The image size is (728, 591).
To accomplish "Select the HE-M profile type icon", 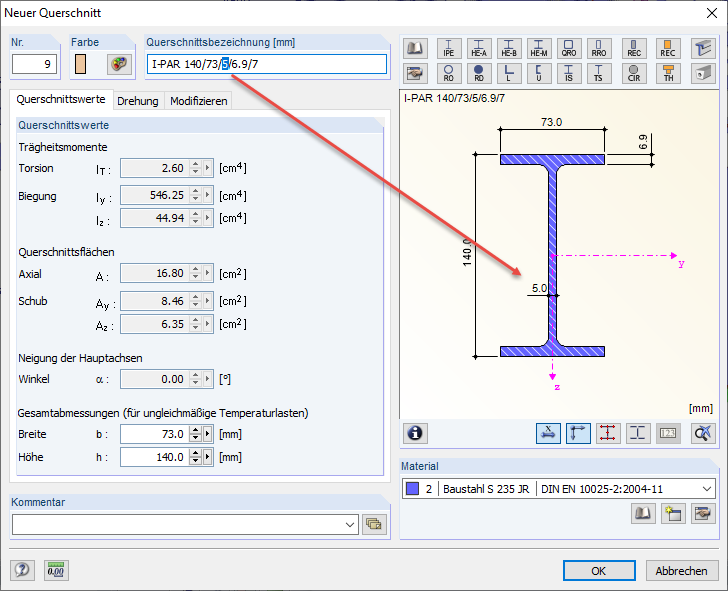I will pos(539,48).
